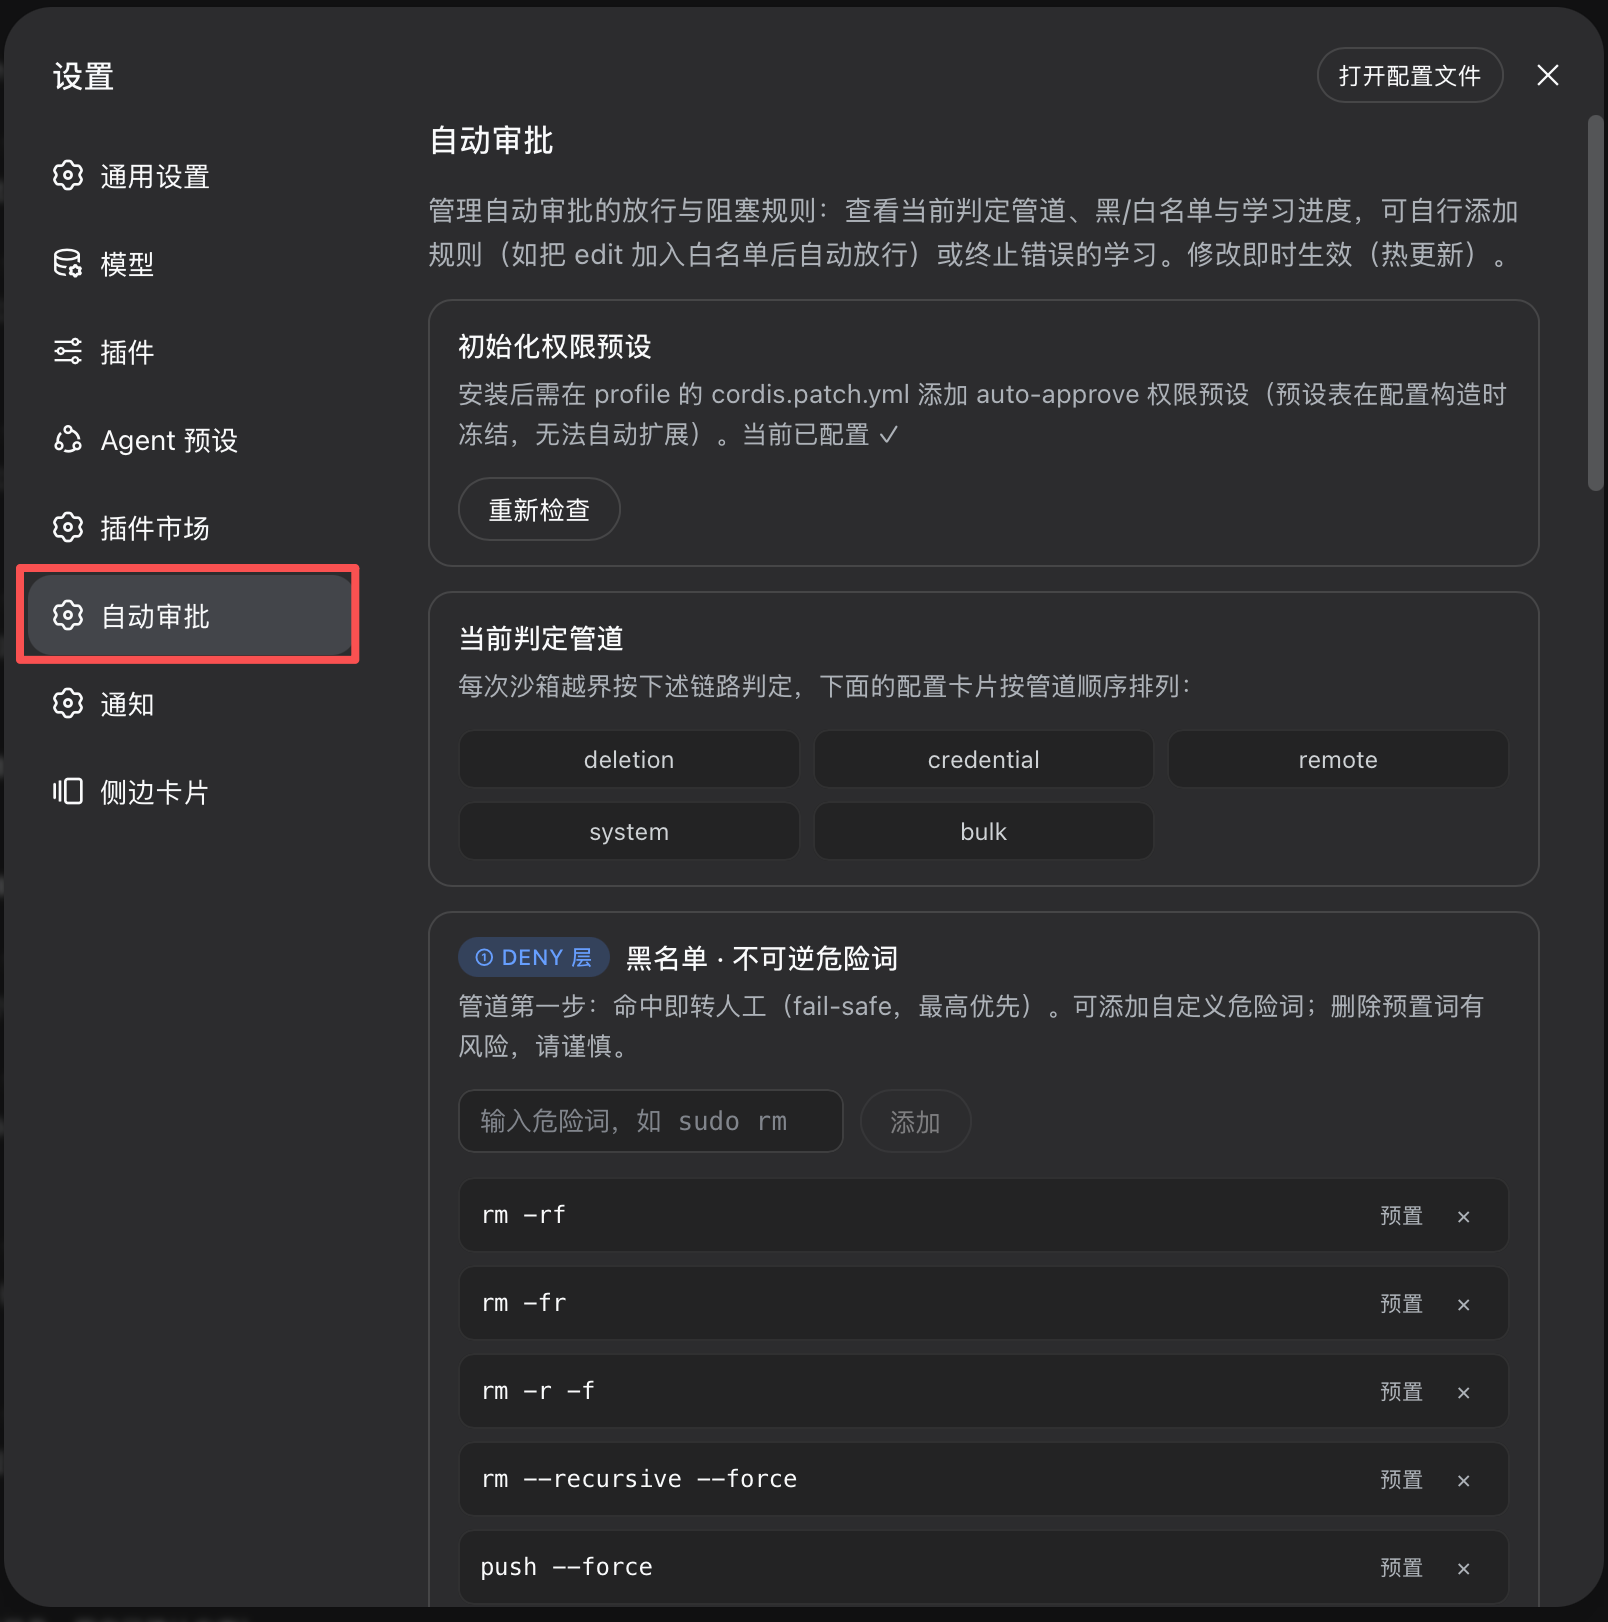Click 预置 label on push --force row
This screenshot has width=1608, height=1622.
coord(1401,1568)
